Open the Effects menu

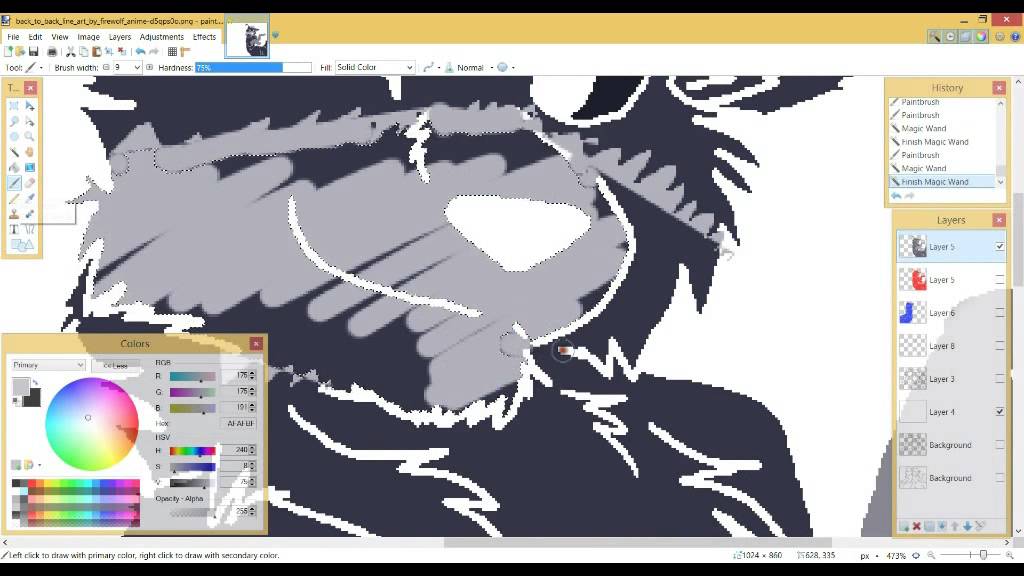point(204,37)
